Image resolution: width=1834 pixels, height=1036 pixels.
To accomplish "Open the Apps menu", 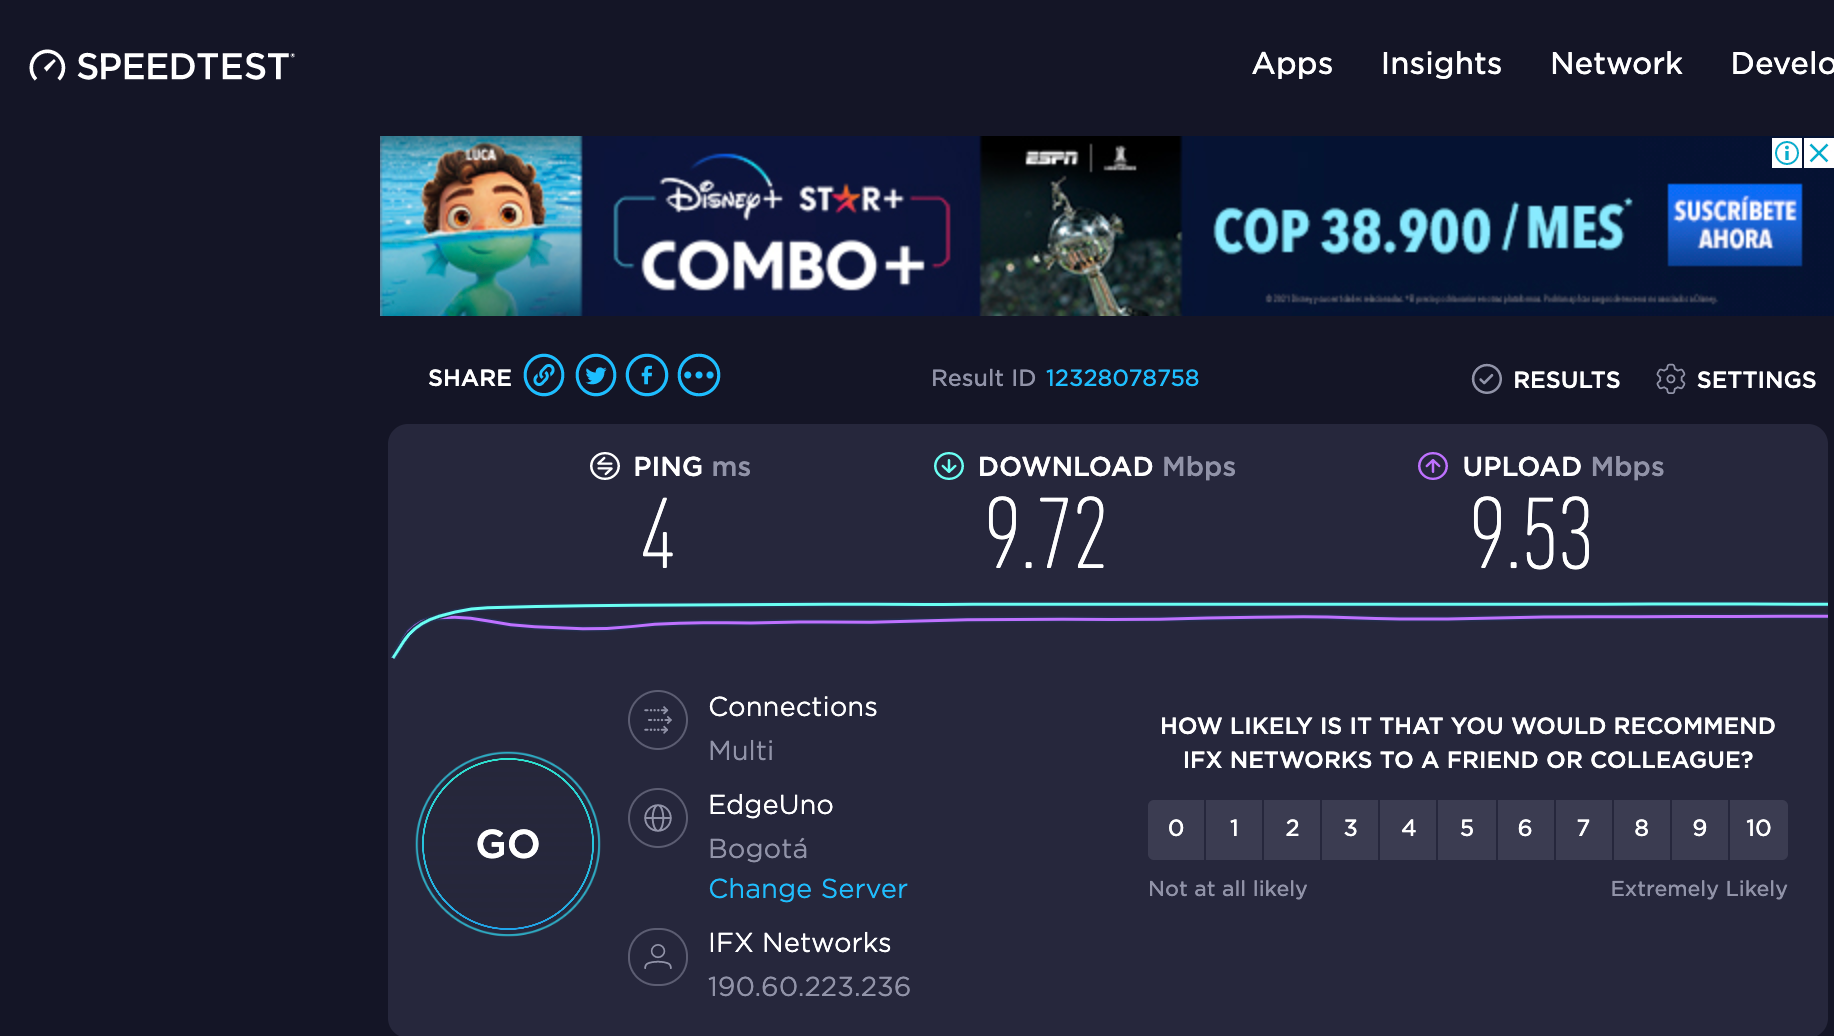I will pos(1292,64).
